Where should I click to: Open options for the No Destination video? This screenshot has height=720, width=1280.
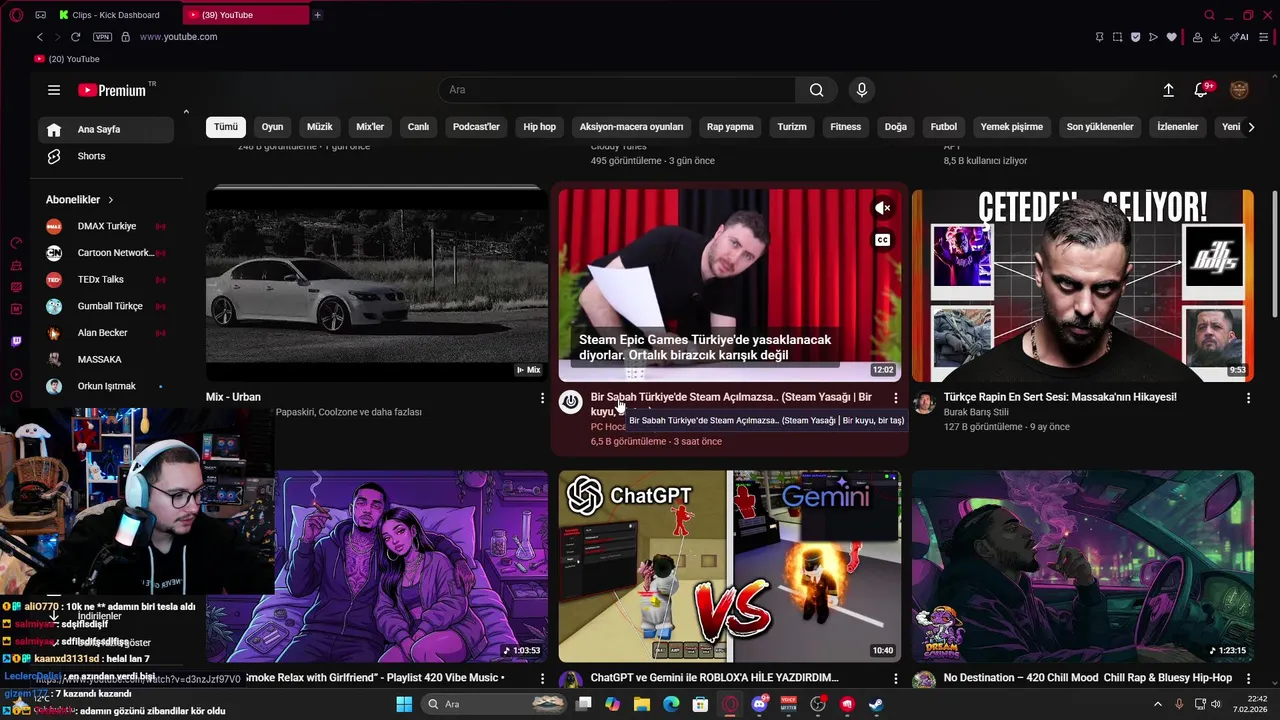tap(1248, 678)
